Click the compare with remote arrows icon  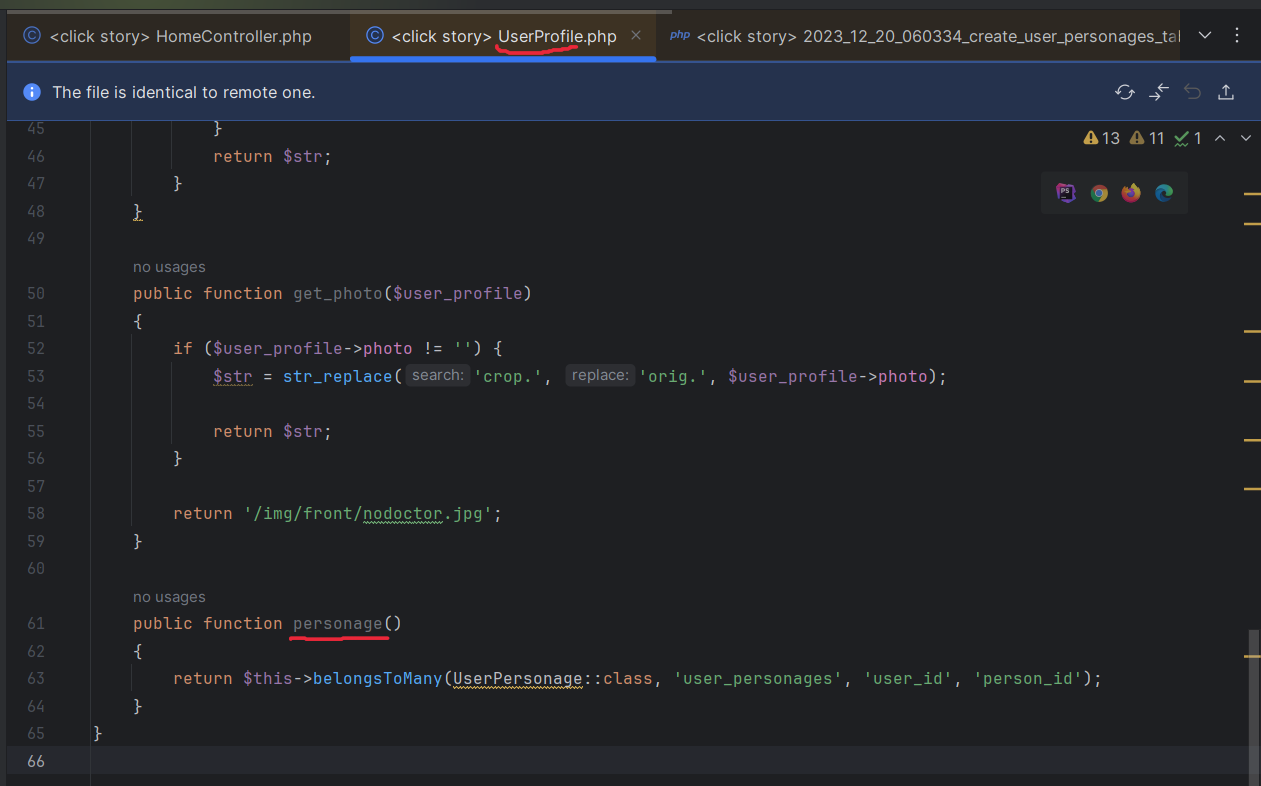tap(1159, 92)
